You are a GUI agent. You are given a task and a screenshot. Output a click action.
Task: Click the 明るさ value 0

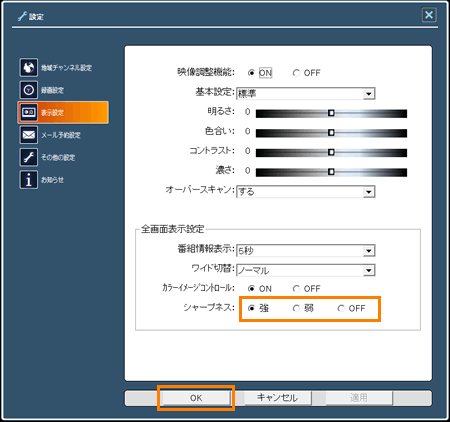pyautogui.click(x=247, y=112)
